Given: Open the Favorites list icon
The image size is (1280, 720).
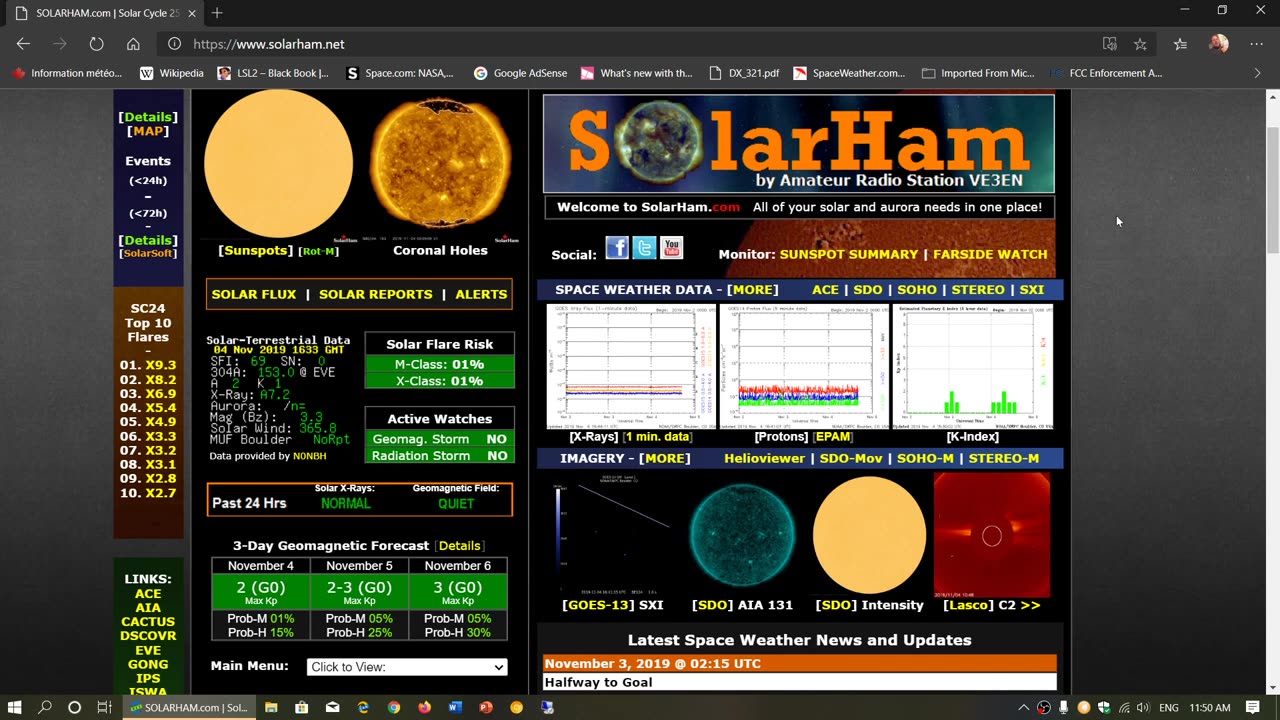Looking at the screenshot, I should click(x=1180, y=44).
